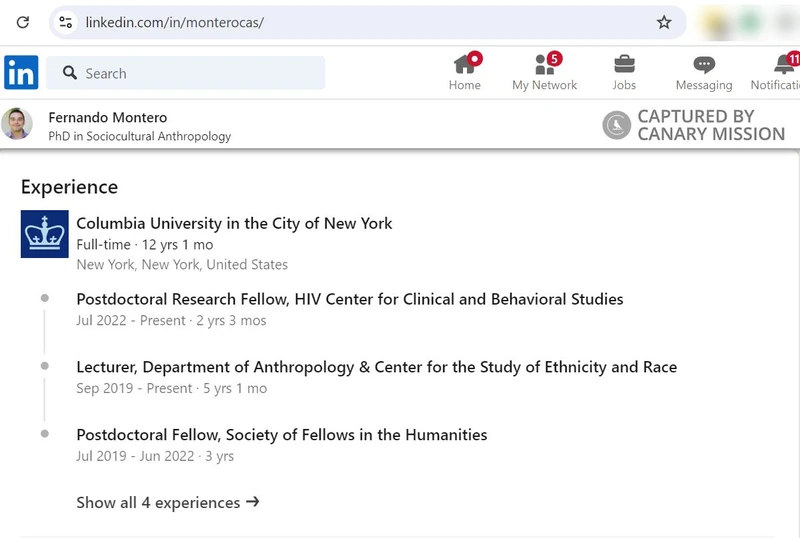Open the Notifications bell icon
The width and height of the screenshot is (800, 538).
click(784, 65)
